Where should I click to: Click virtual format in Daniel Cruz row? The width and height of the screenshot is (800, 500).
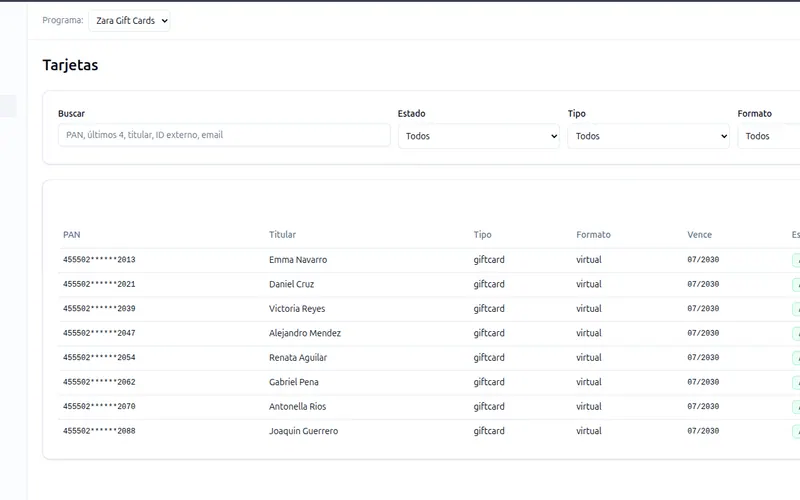[x=589, y=284]
